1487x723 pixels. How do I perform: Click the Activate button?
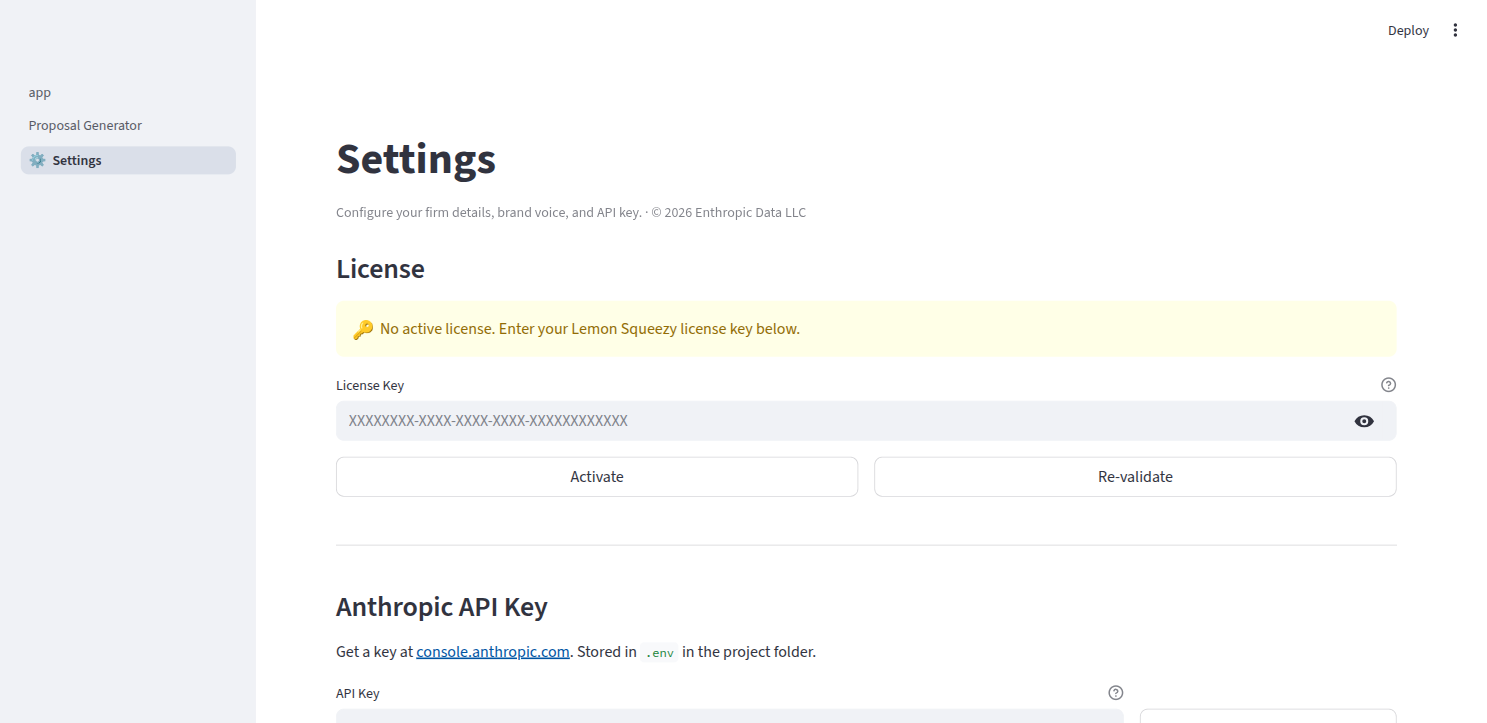[x=597, y=477]
